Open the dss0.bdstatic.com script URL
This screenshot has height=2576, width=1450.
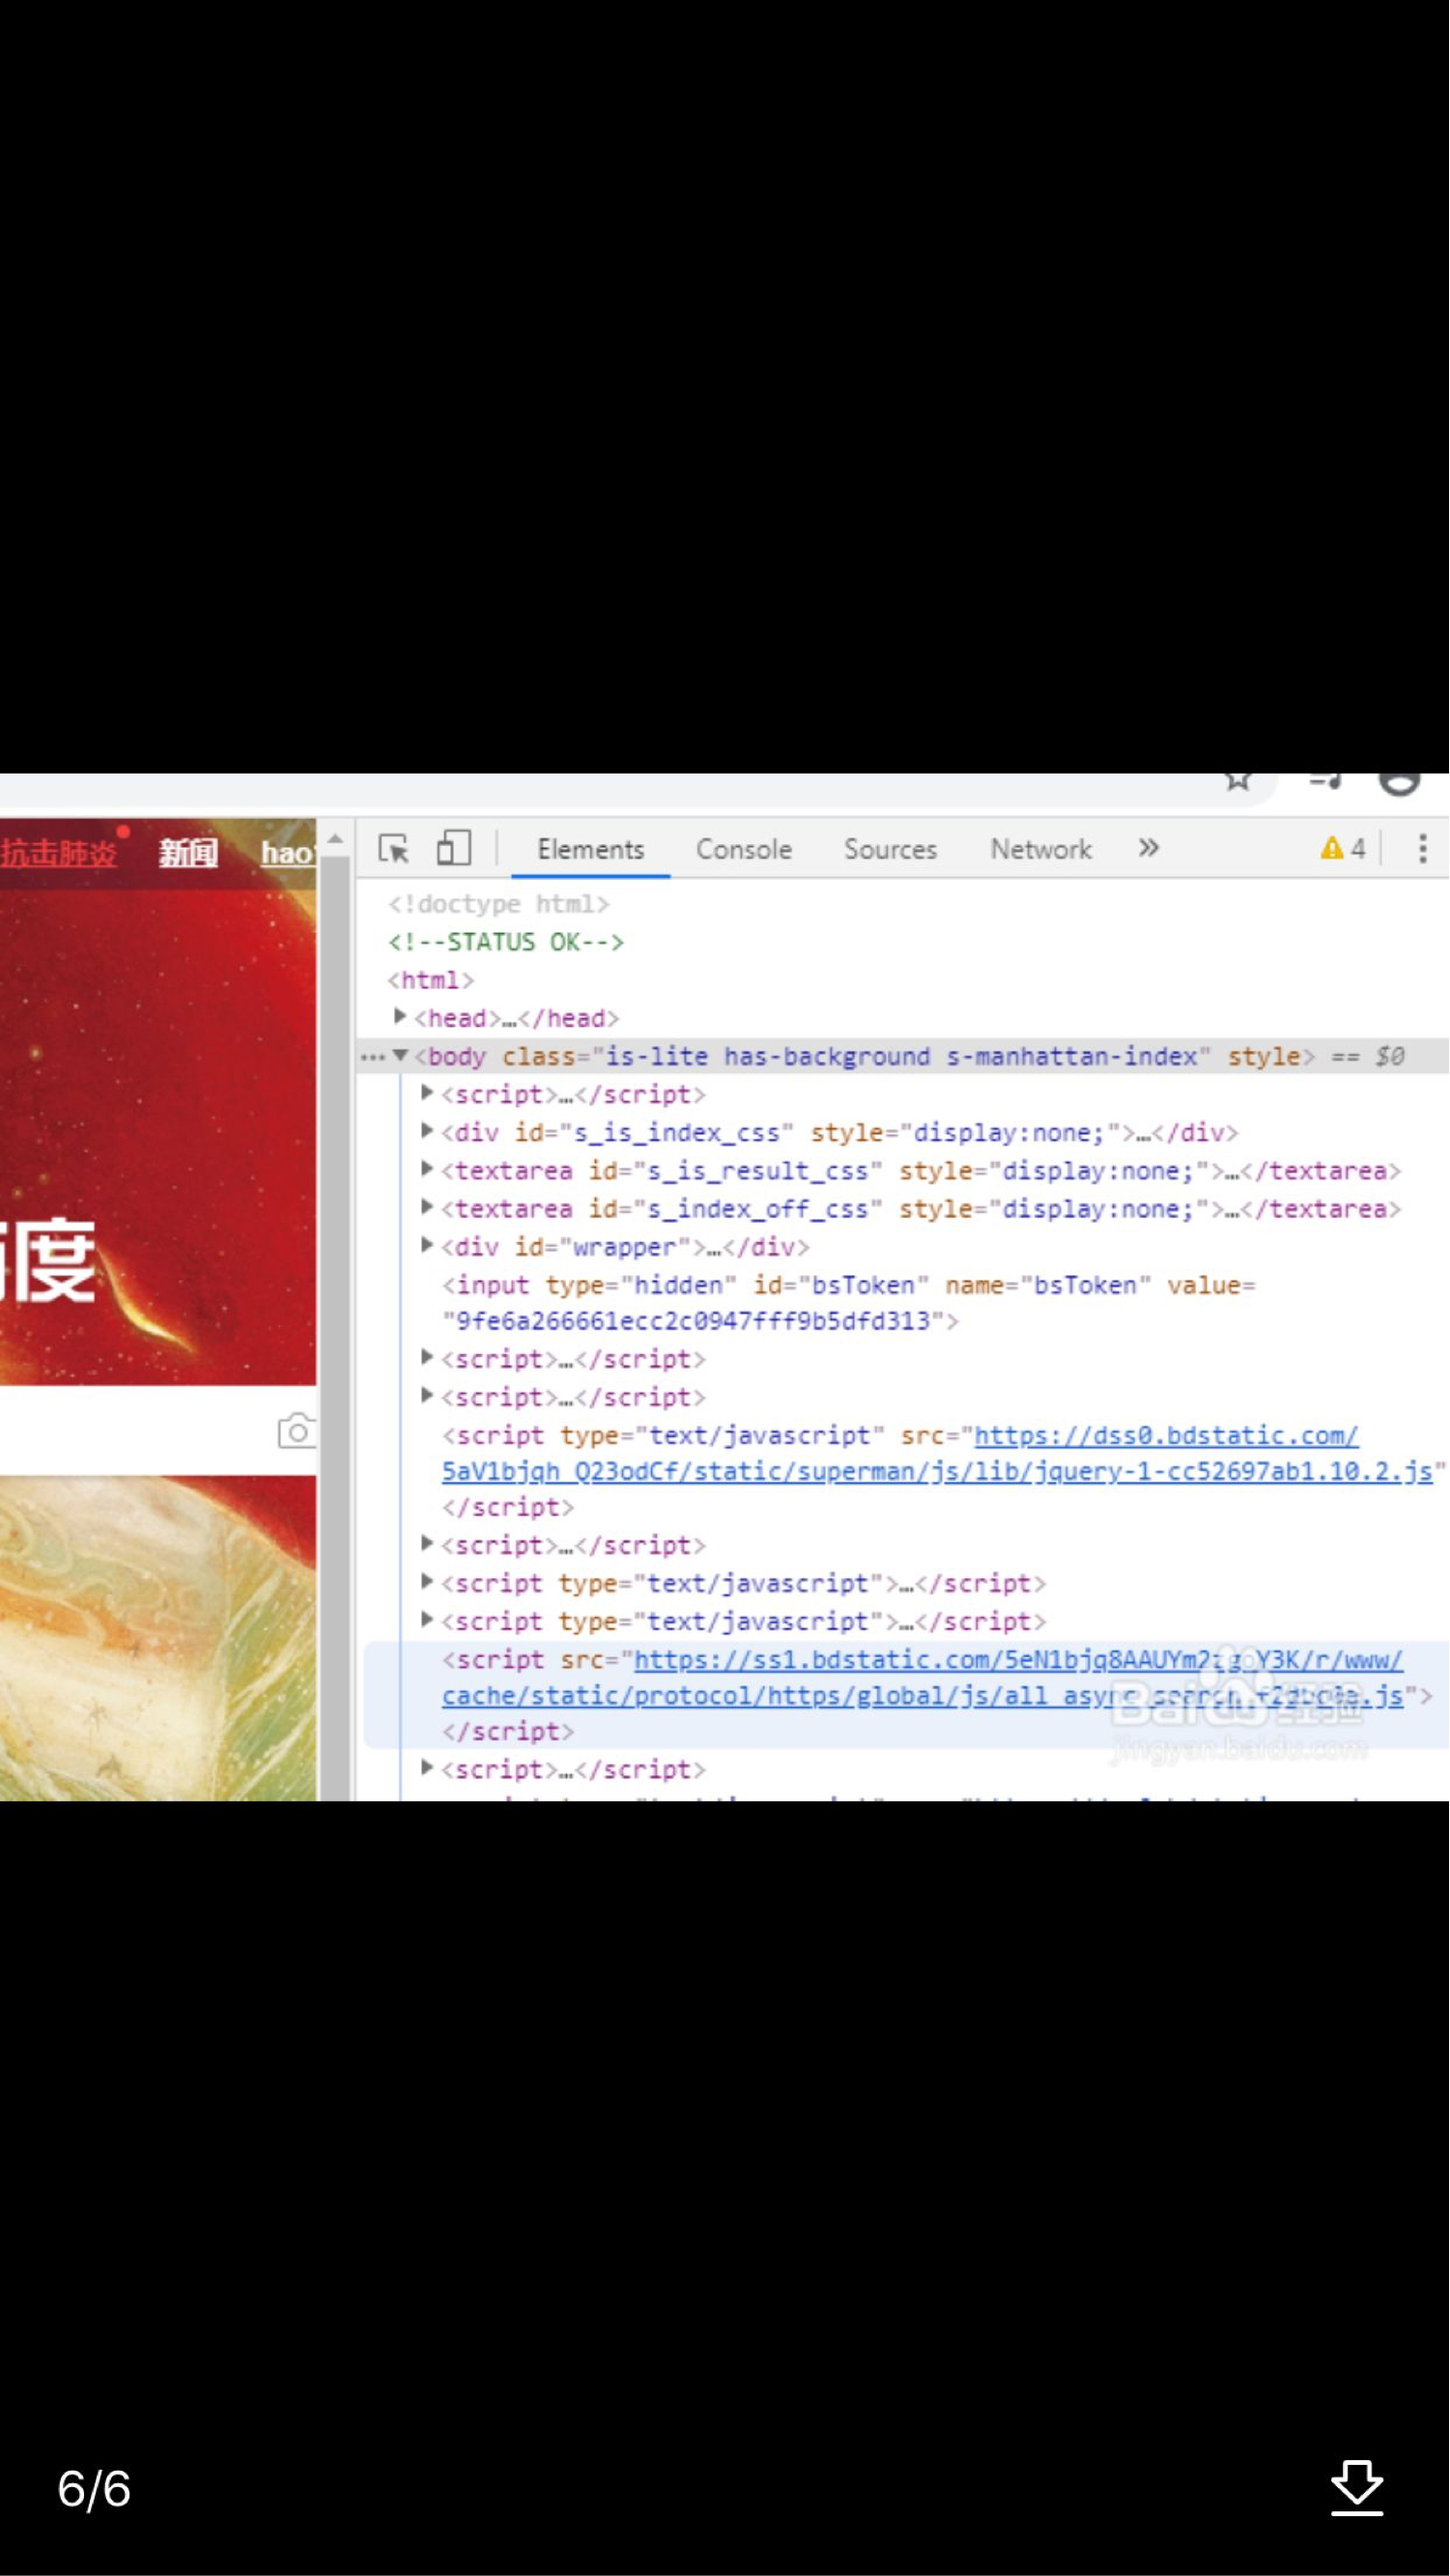(x=1166, y=1435)
